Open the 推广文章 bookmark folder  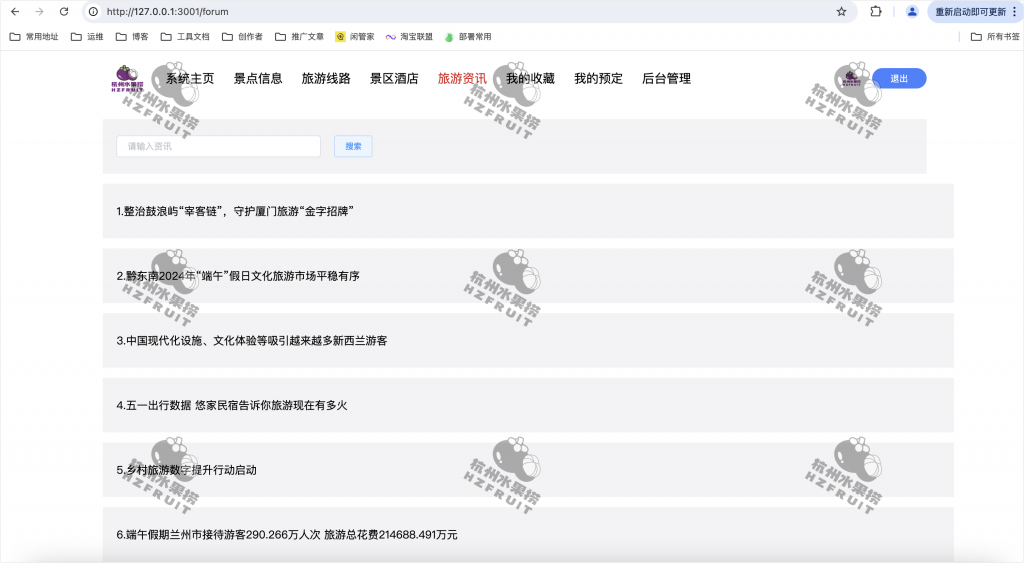300,37
